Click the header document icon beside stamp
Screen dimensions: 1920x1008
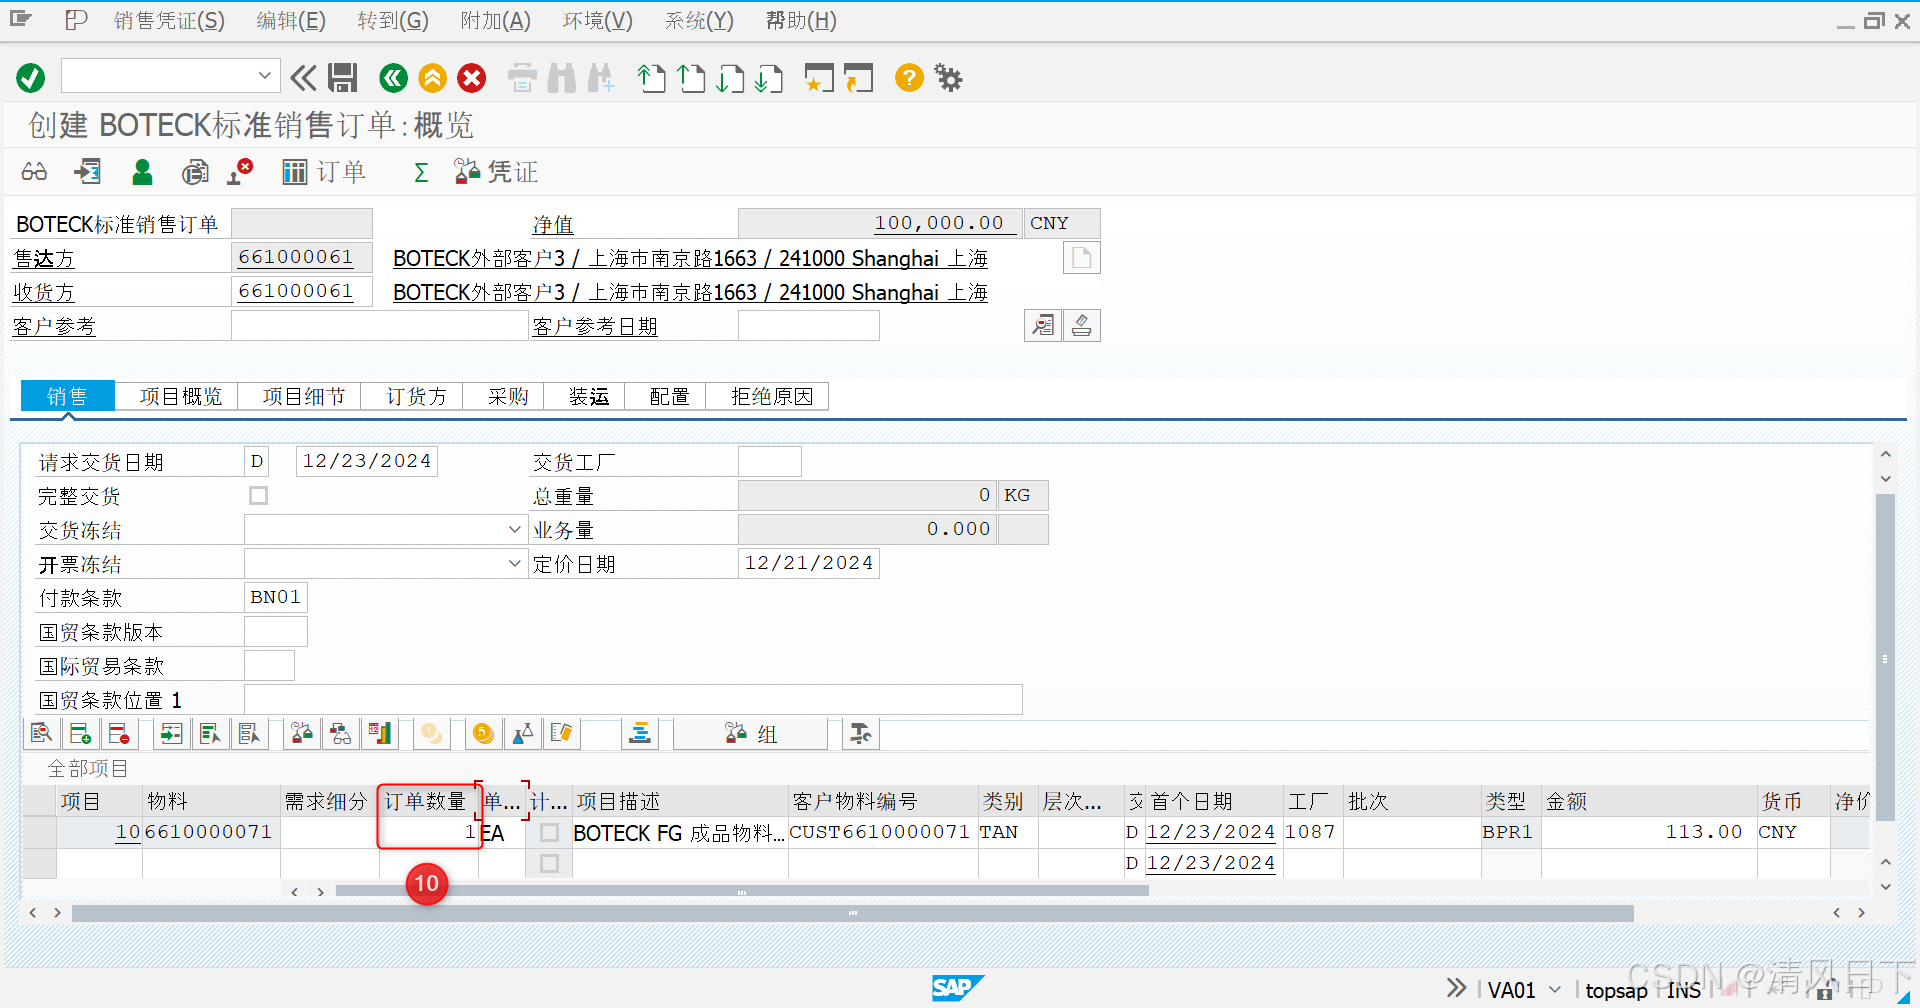tap(1043, 325)
